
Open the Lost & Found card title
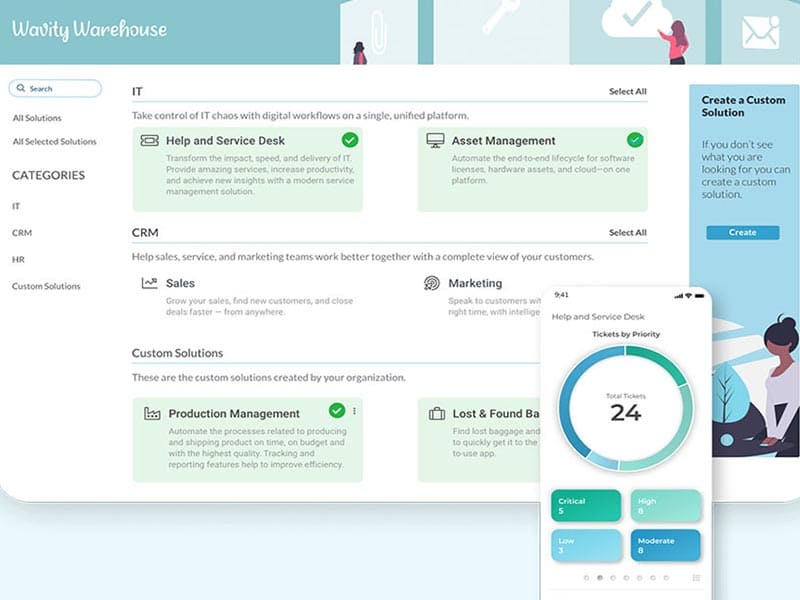(496, 413)
